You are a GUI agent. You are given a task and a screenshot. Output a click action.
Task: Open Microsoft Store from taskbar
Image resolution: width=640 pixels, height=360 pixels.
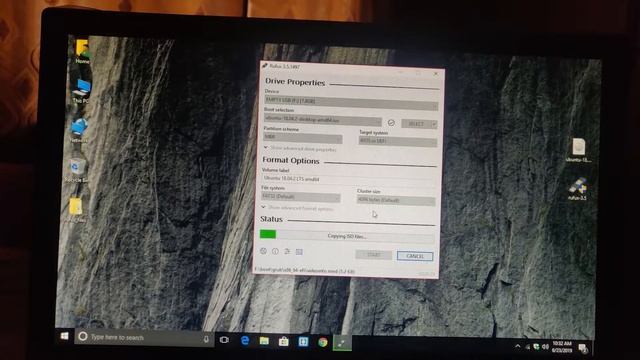[x=284, y=341]
